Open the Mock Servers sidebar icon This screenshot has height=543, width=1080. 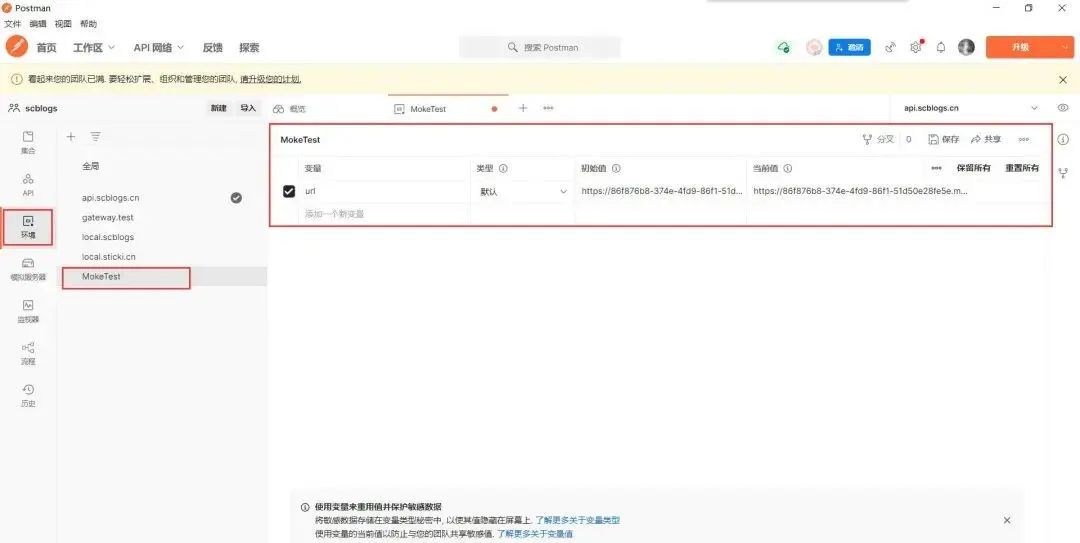pyautogui.click(x=28, y=269)
